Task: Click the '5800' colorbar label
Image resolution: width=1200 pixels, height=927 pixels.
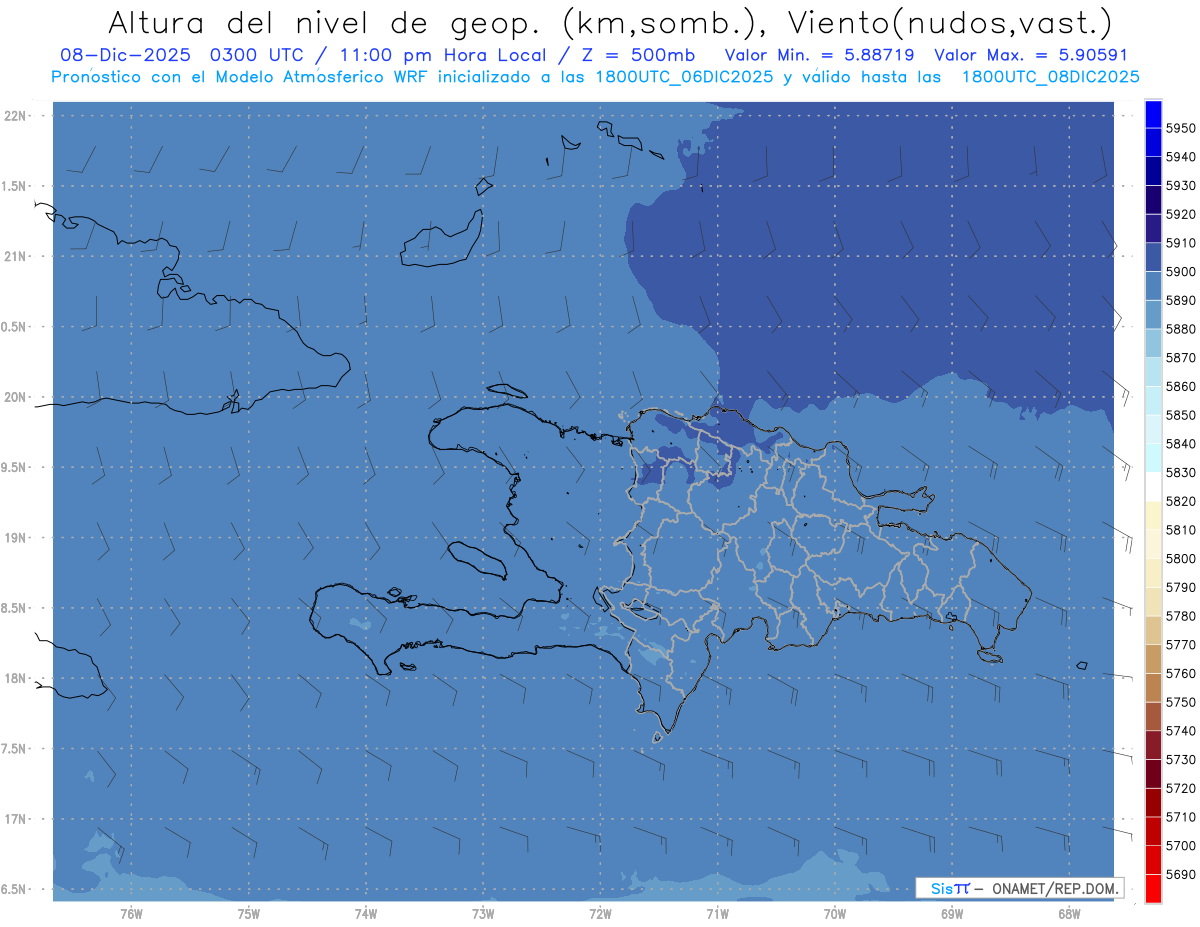Action: point(1180,558)
